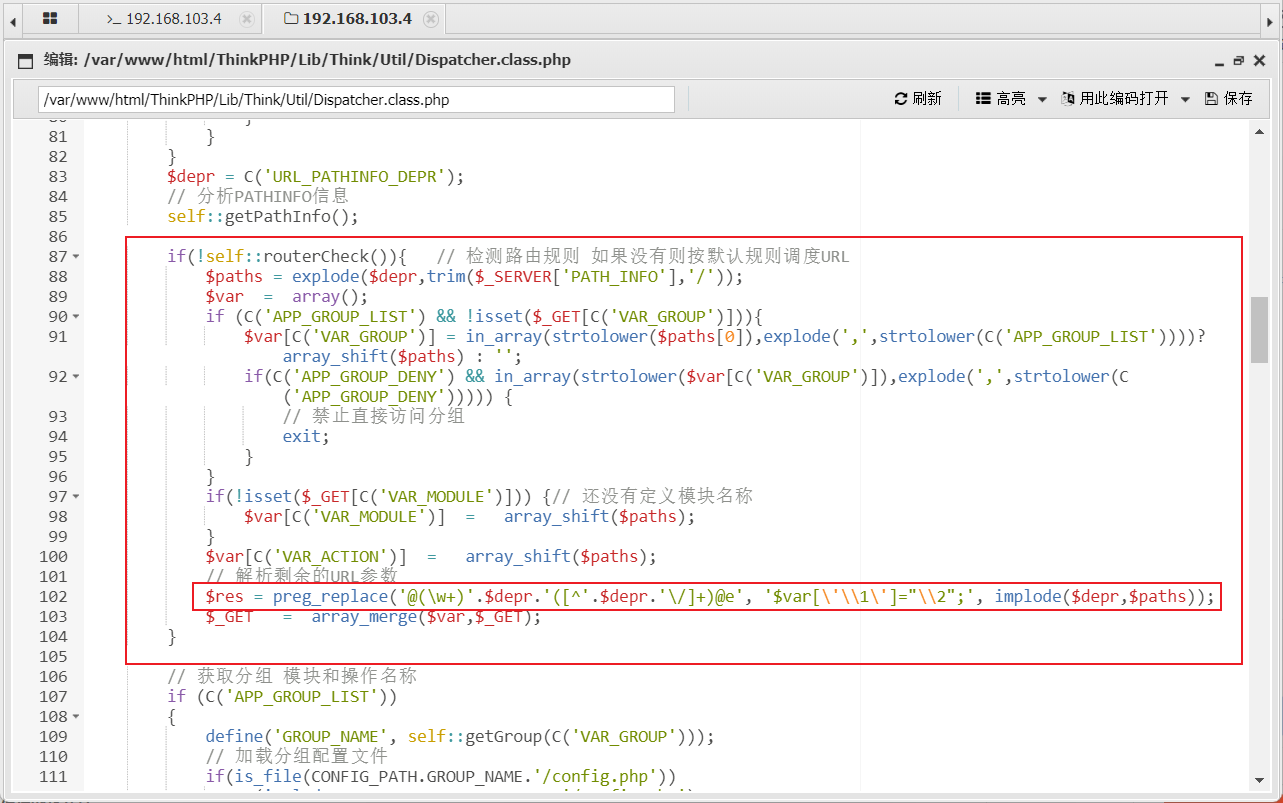Click the '获取分组 模块和操作名称' comment
Screen dimensions: 1283x803
(292, 677)
